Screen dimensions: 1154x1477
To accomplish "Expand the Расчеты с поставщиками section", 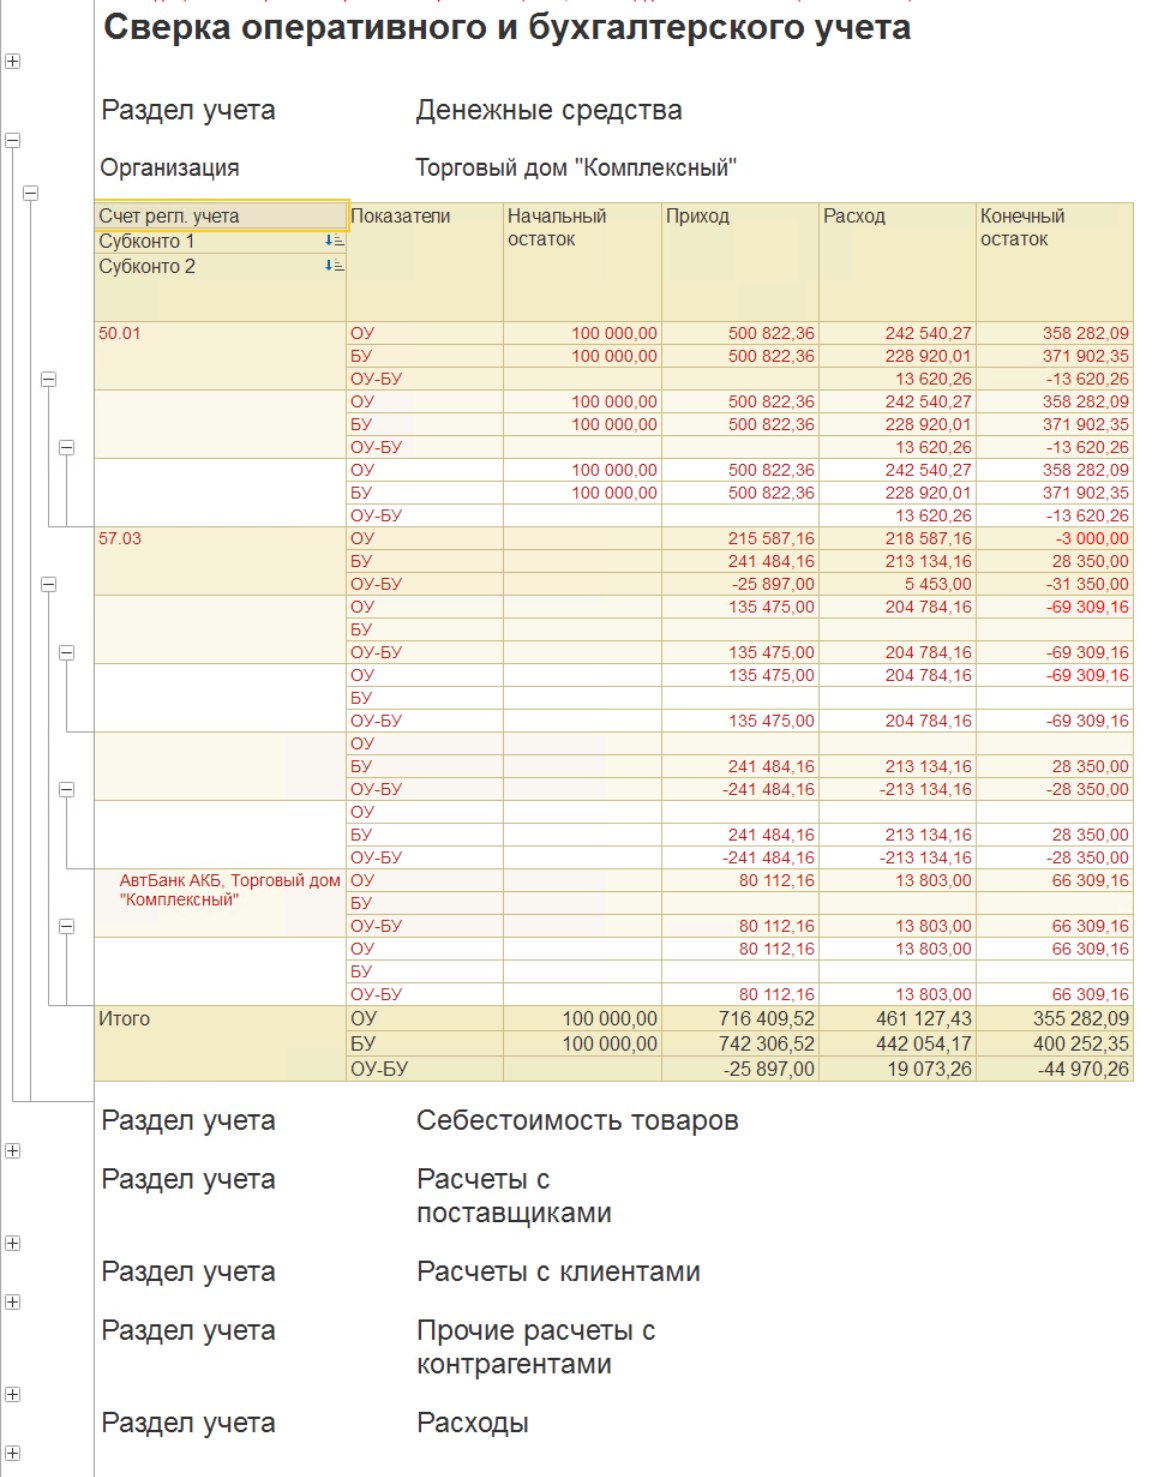I will click(x=13, y=1243).
